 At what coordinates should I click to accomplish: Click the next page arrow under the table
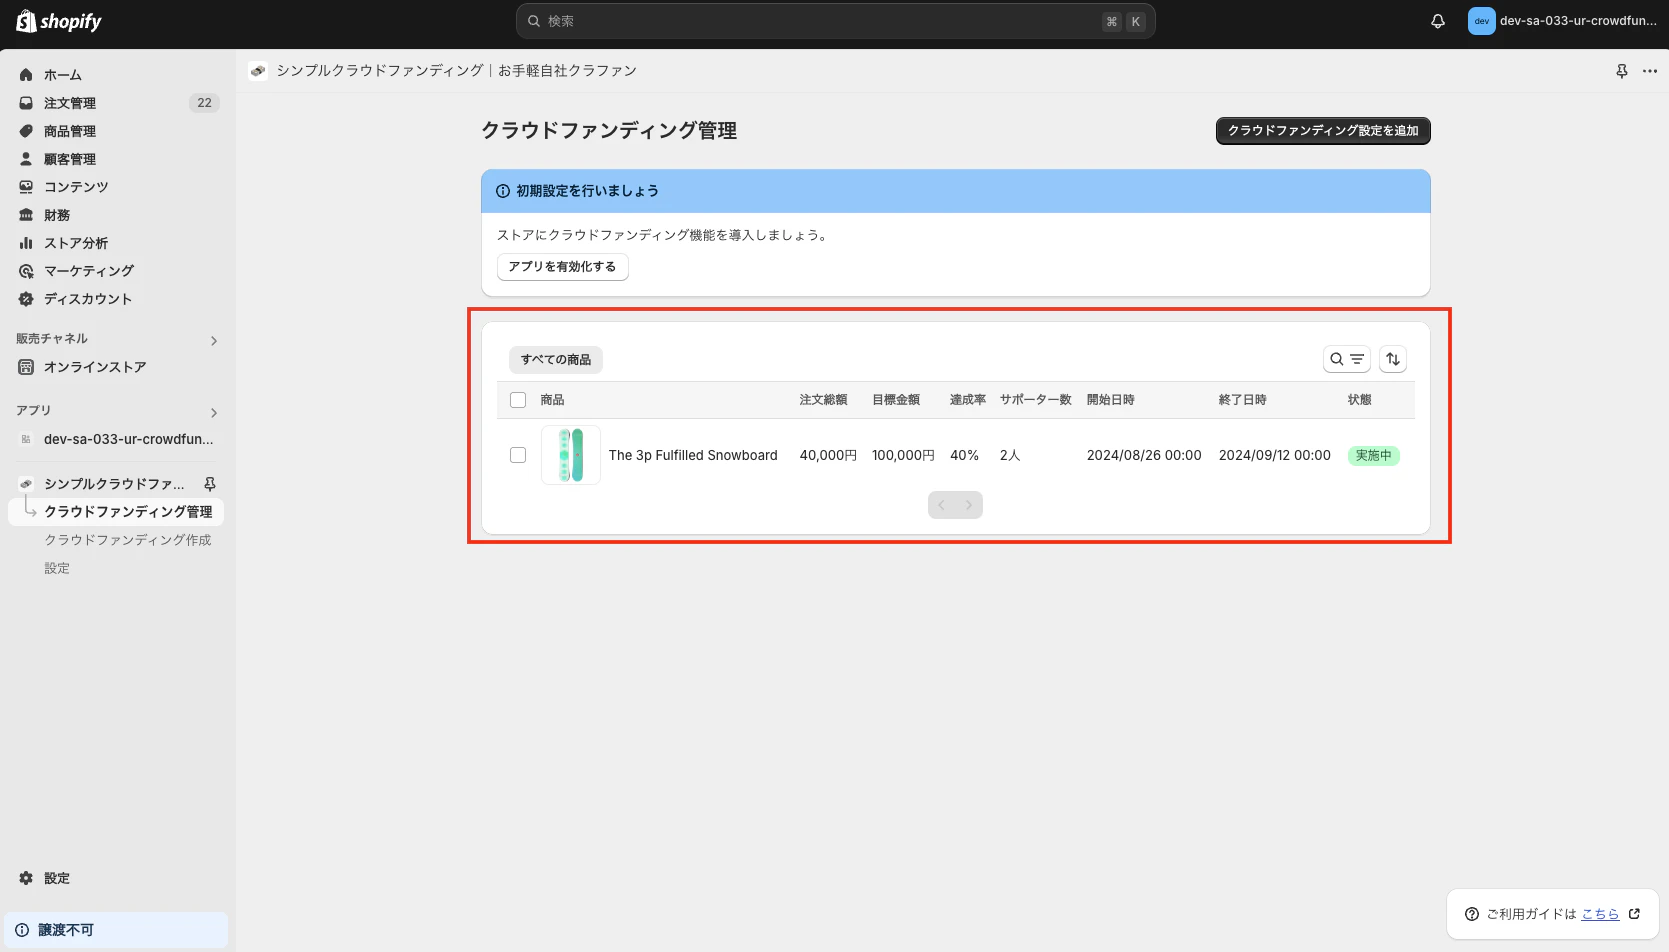coord(968,504)
